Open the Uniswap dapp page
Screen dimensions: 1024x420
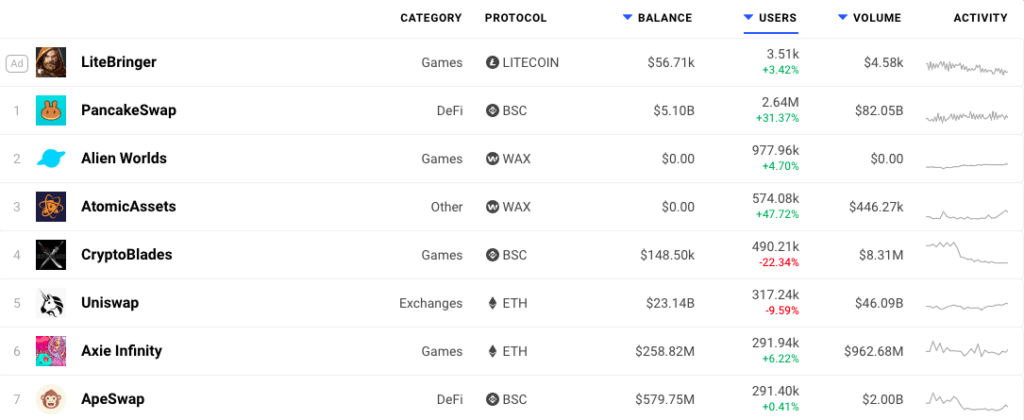point(109,303)
